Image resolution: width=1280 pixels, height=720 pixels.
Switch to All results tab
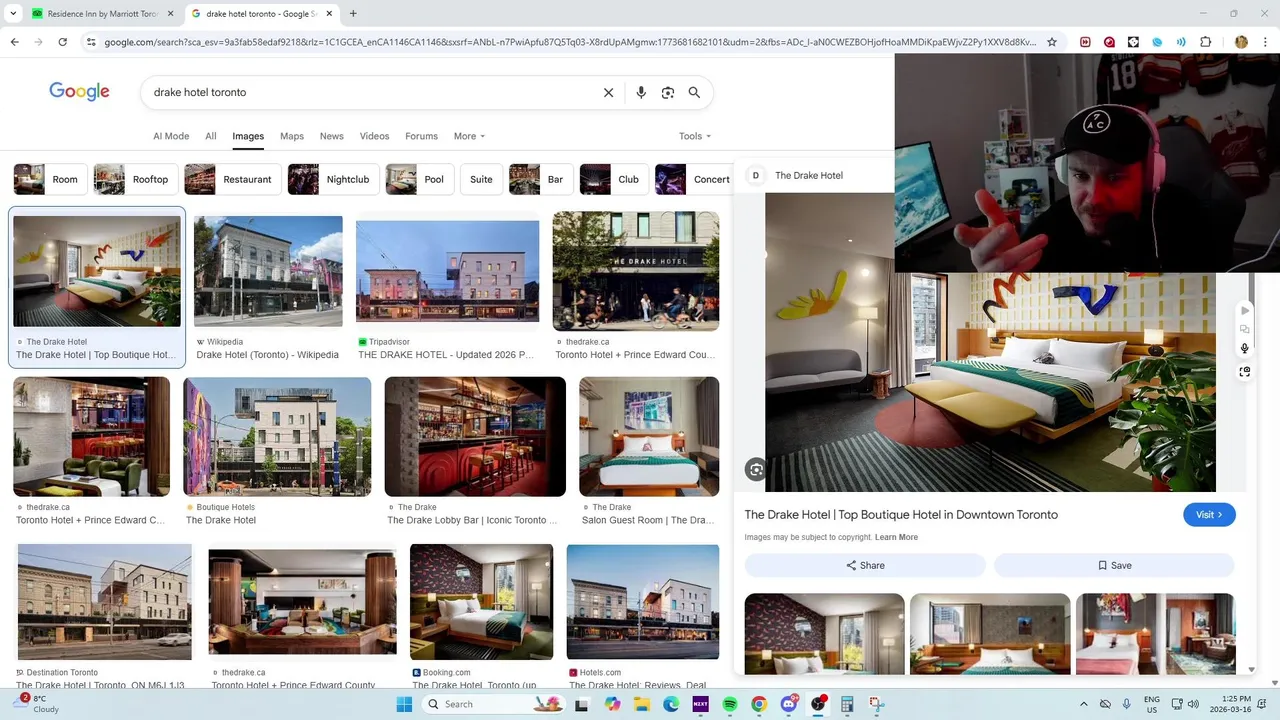211,136
